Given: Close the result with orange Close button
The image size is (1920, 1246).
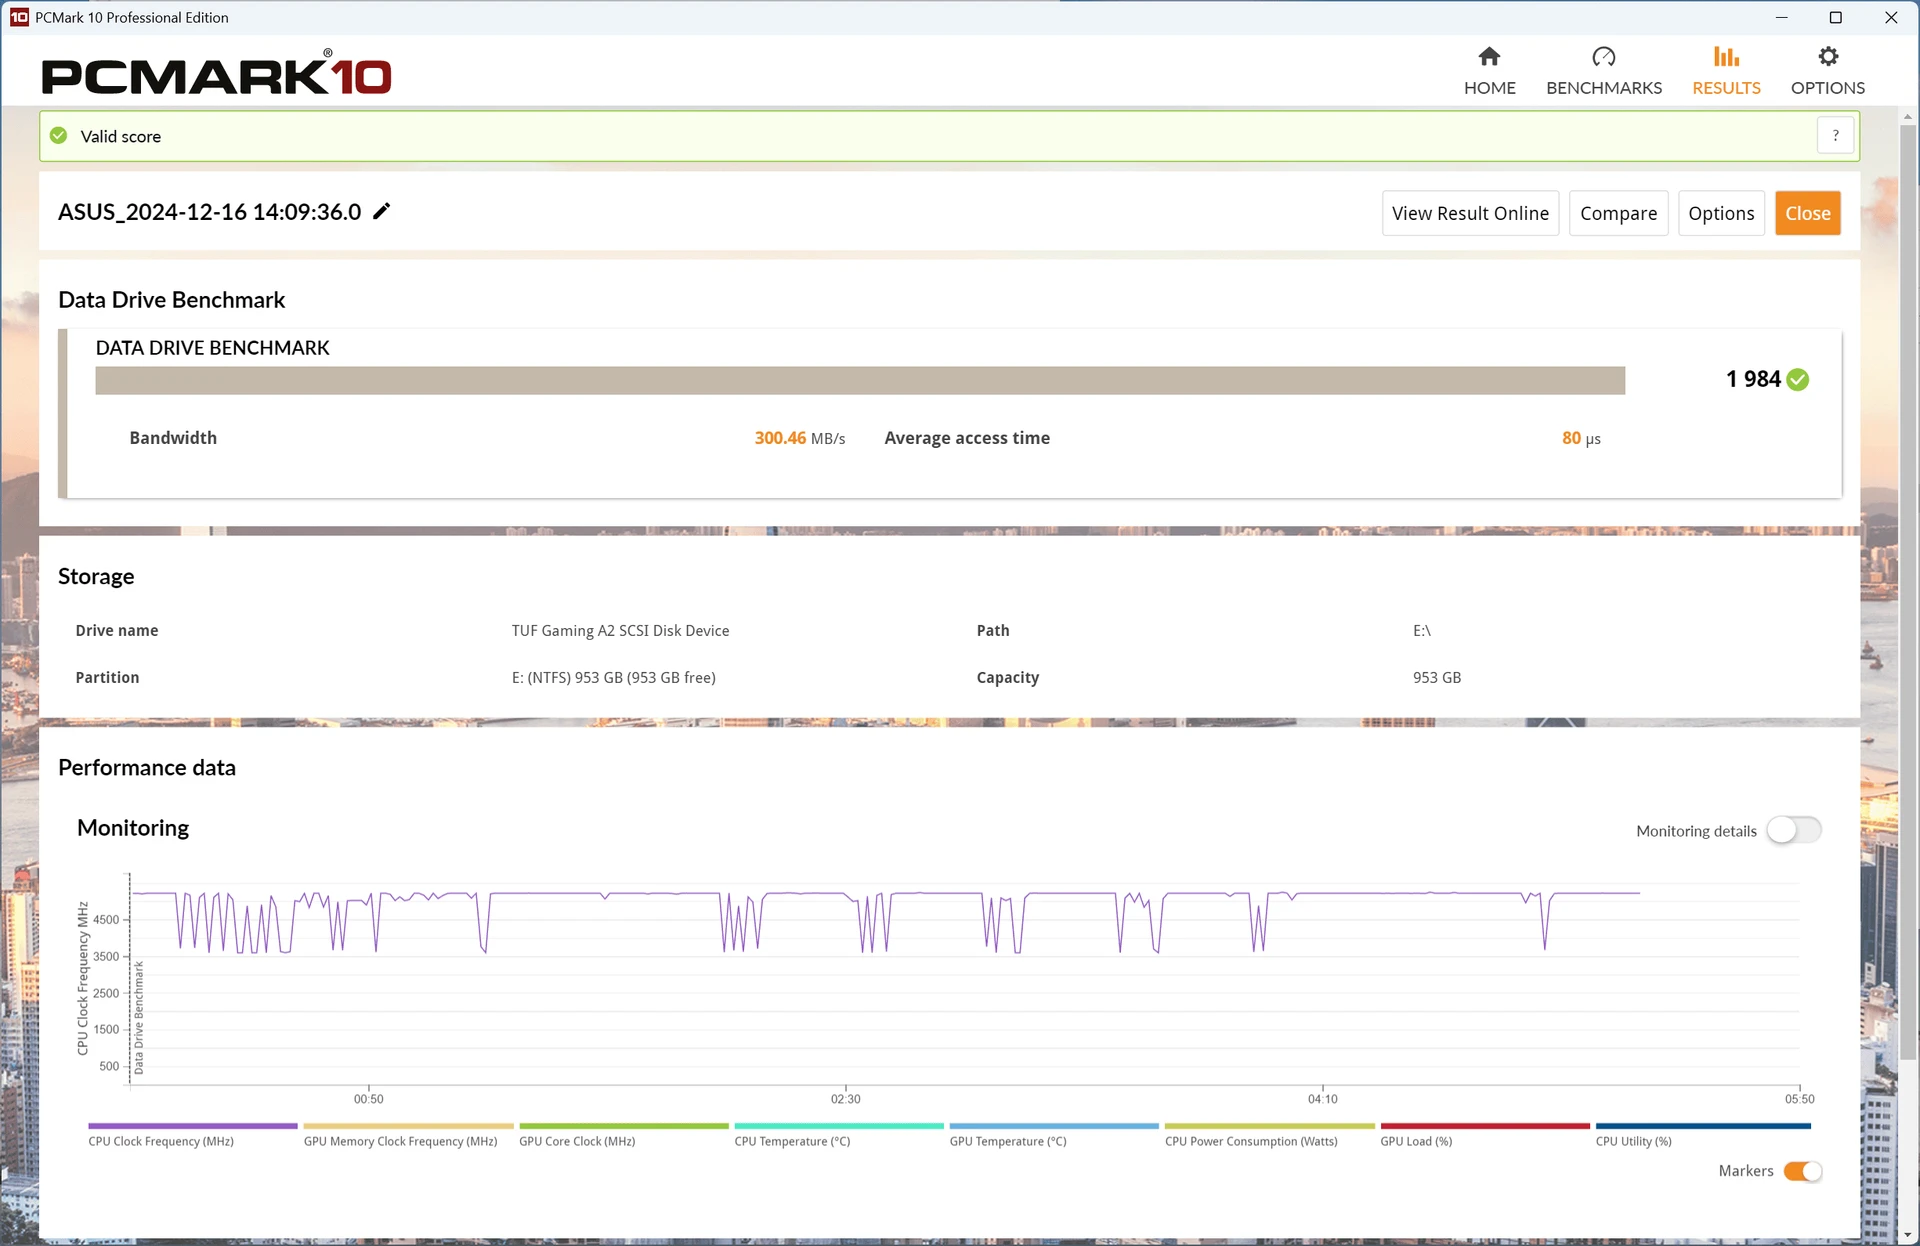Looking at the screenshot, I should [x=1807, y=213].
